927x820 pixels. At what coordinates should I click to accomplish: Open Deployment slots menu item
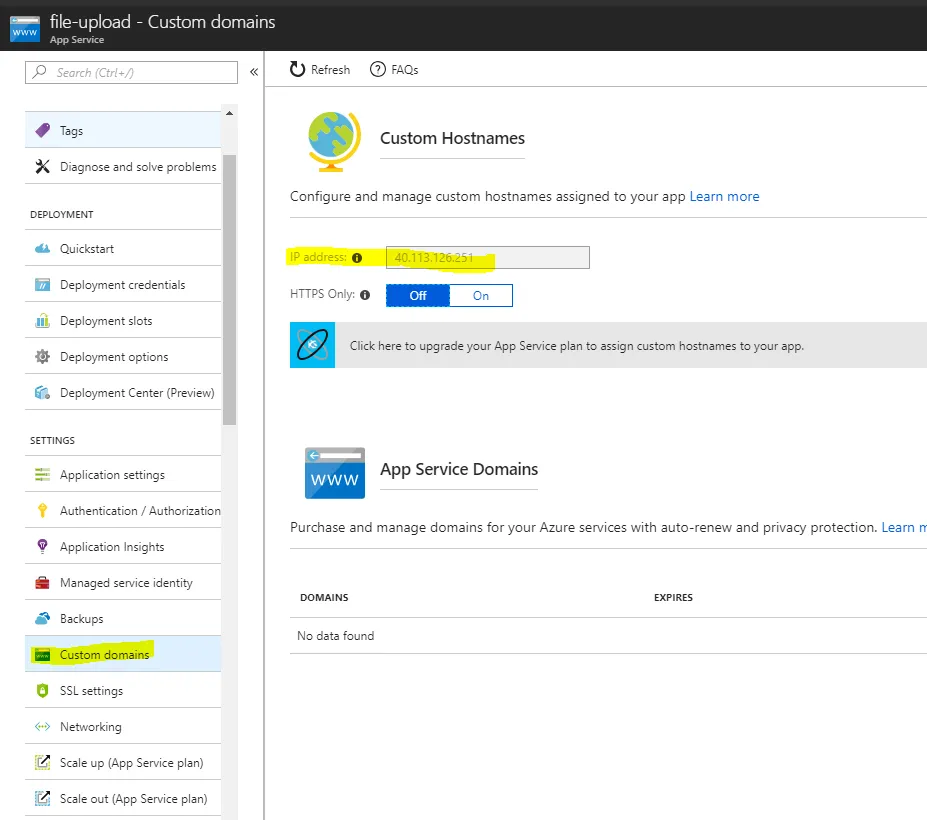123,321
